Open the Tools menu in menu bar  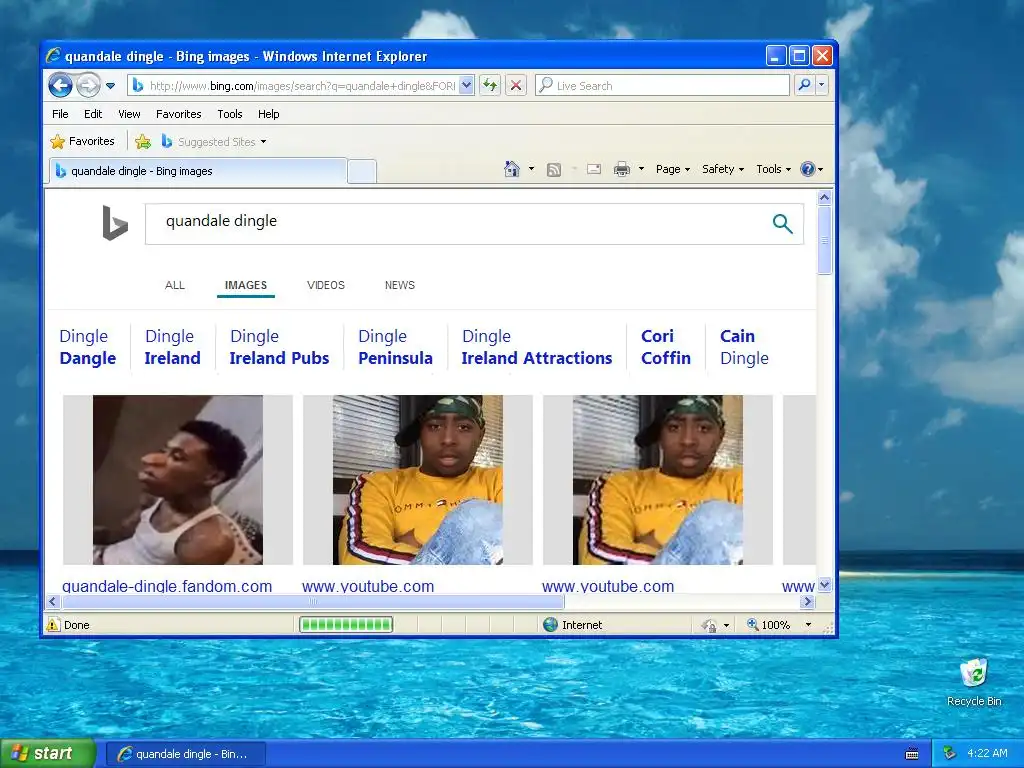tap(230, 114)
